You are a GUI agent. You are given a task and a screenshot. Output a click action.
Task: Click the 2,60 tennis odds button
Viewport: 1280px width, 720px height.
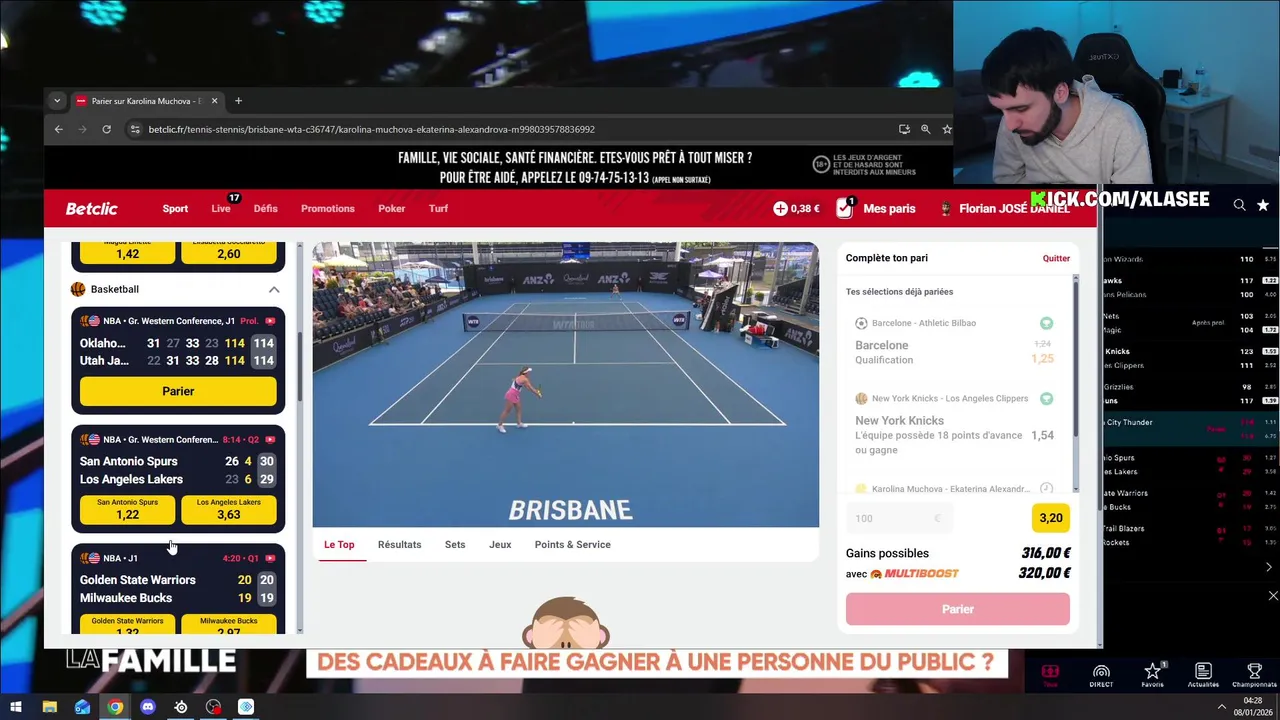[x=229, y=252]
